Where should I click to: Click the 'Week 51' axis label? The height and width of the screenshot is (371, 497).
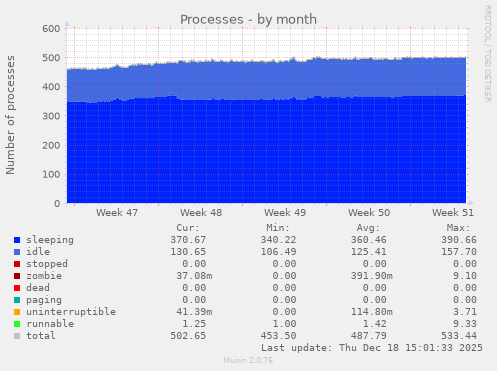click(x=453, y=213)
